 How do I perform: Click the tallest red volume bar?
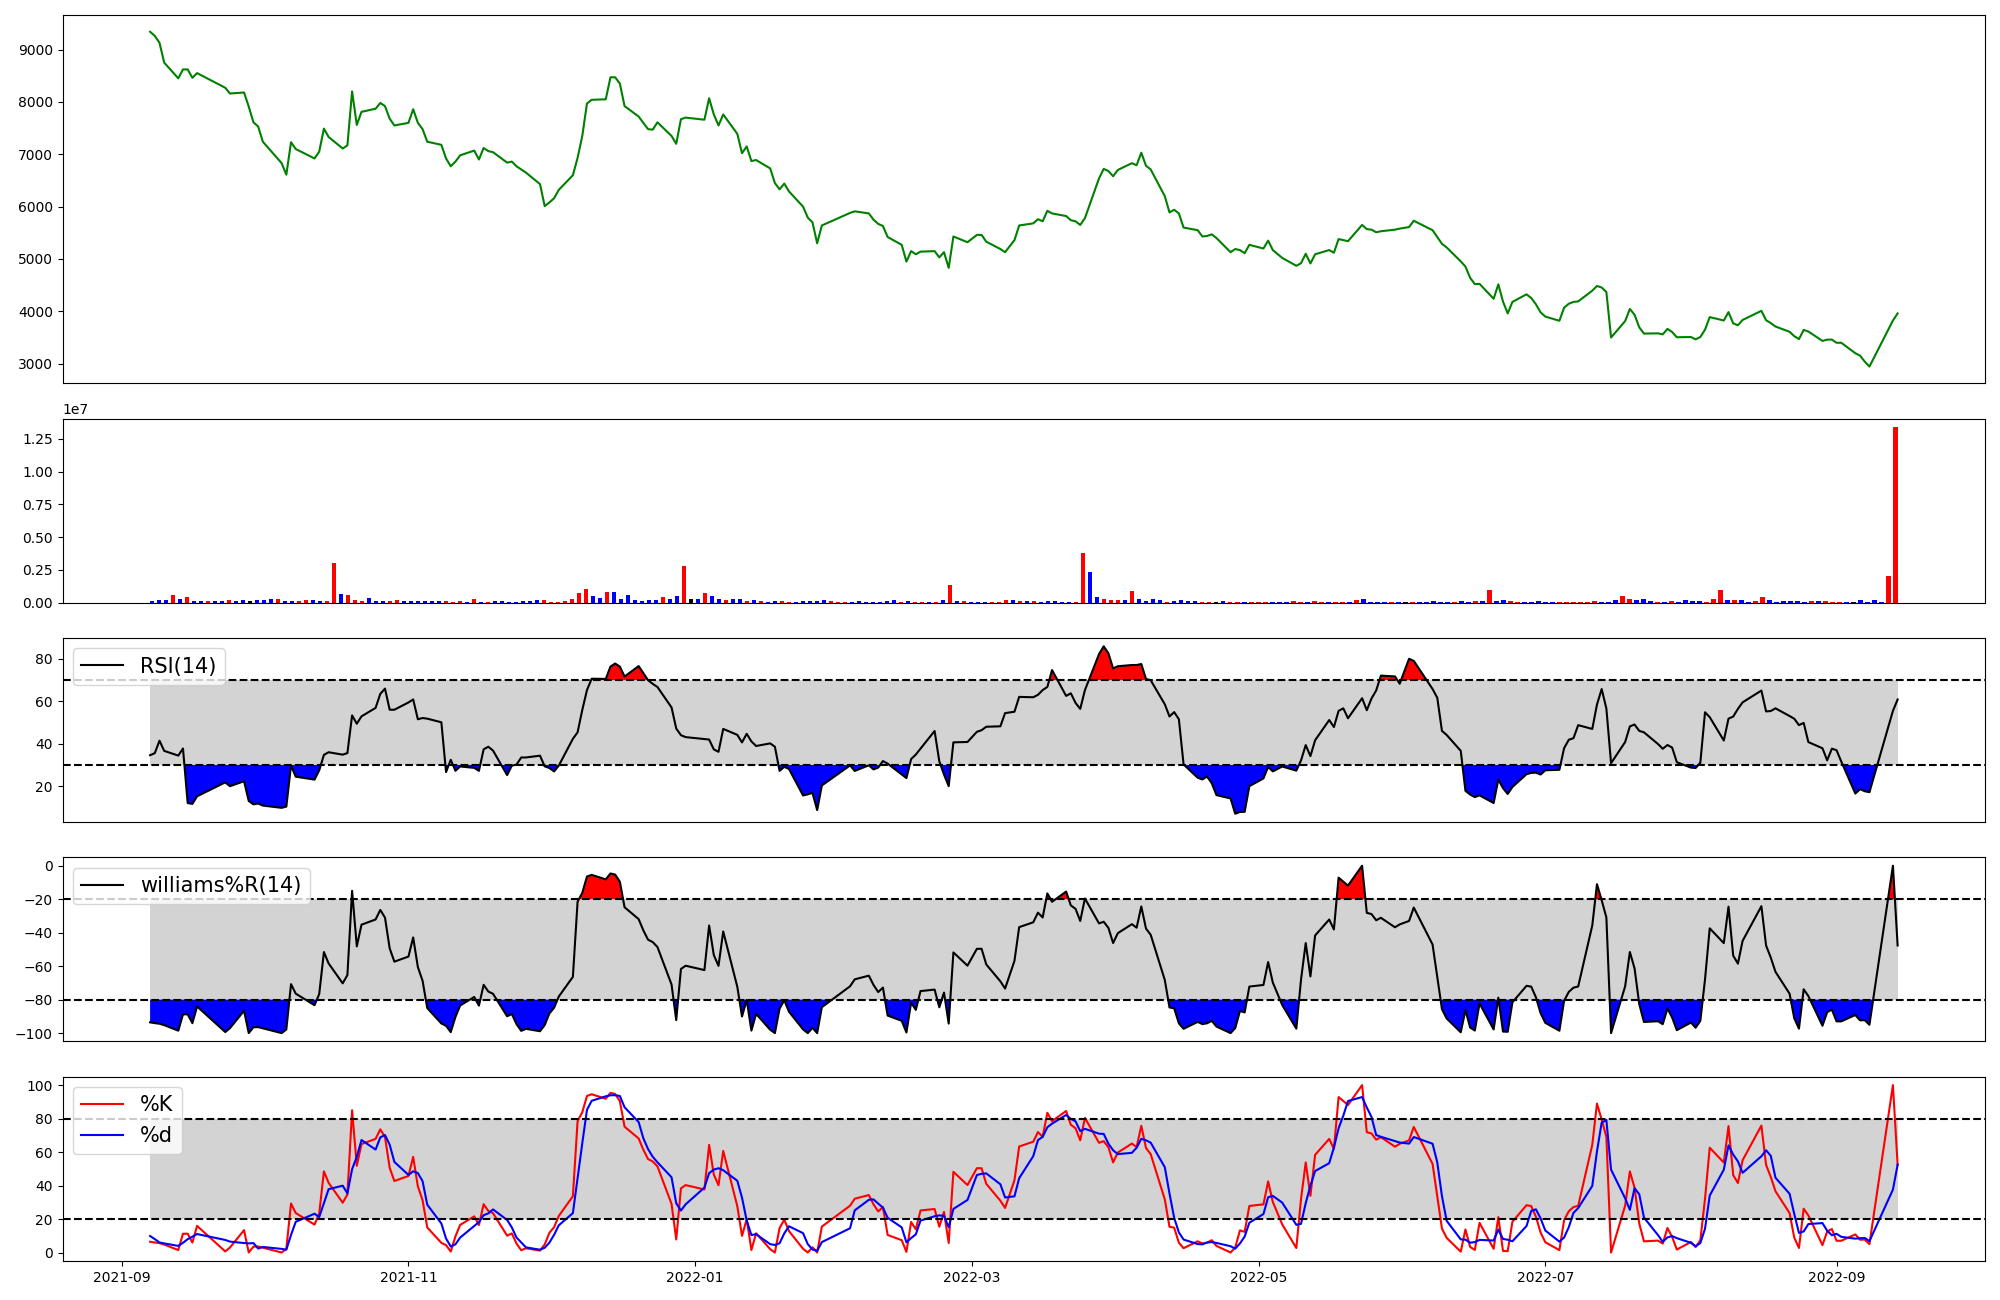click(x=1895, y=515)
